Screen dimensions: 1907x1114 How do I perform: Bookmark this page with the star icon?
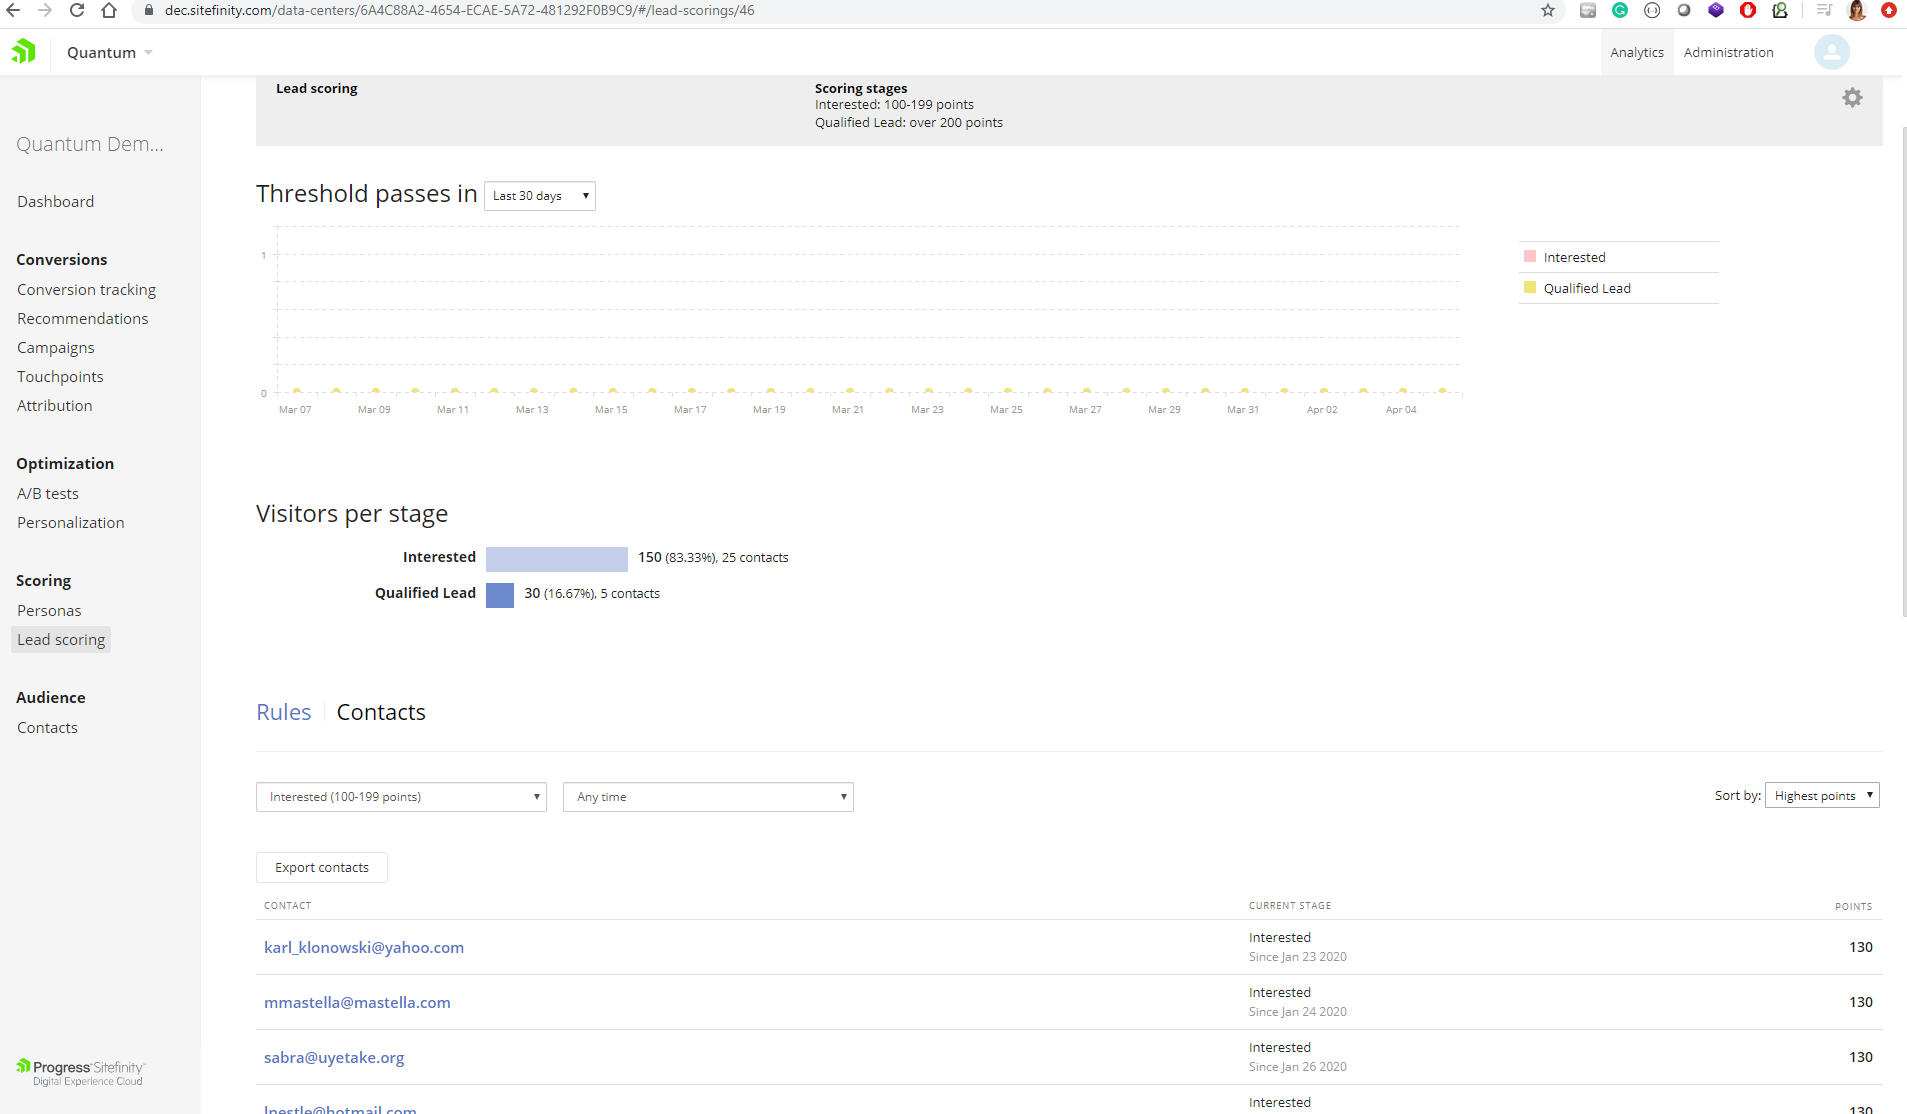click(x=1548, y=11)
